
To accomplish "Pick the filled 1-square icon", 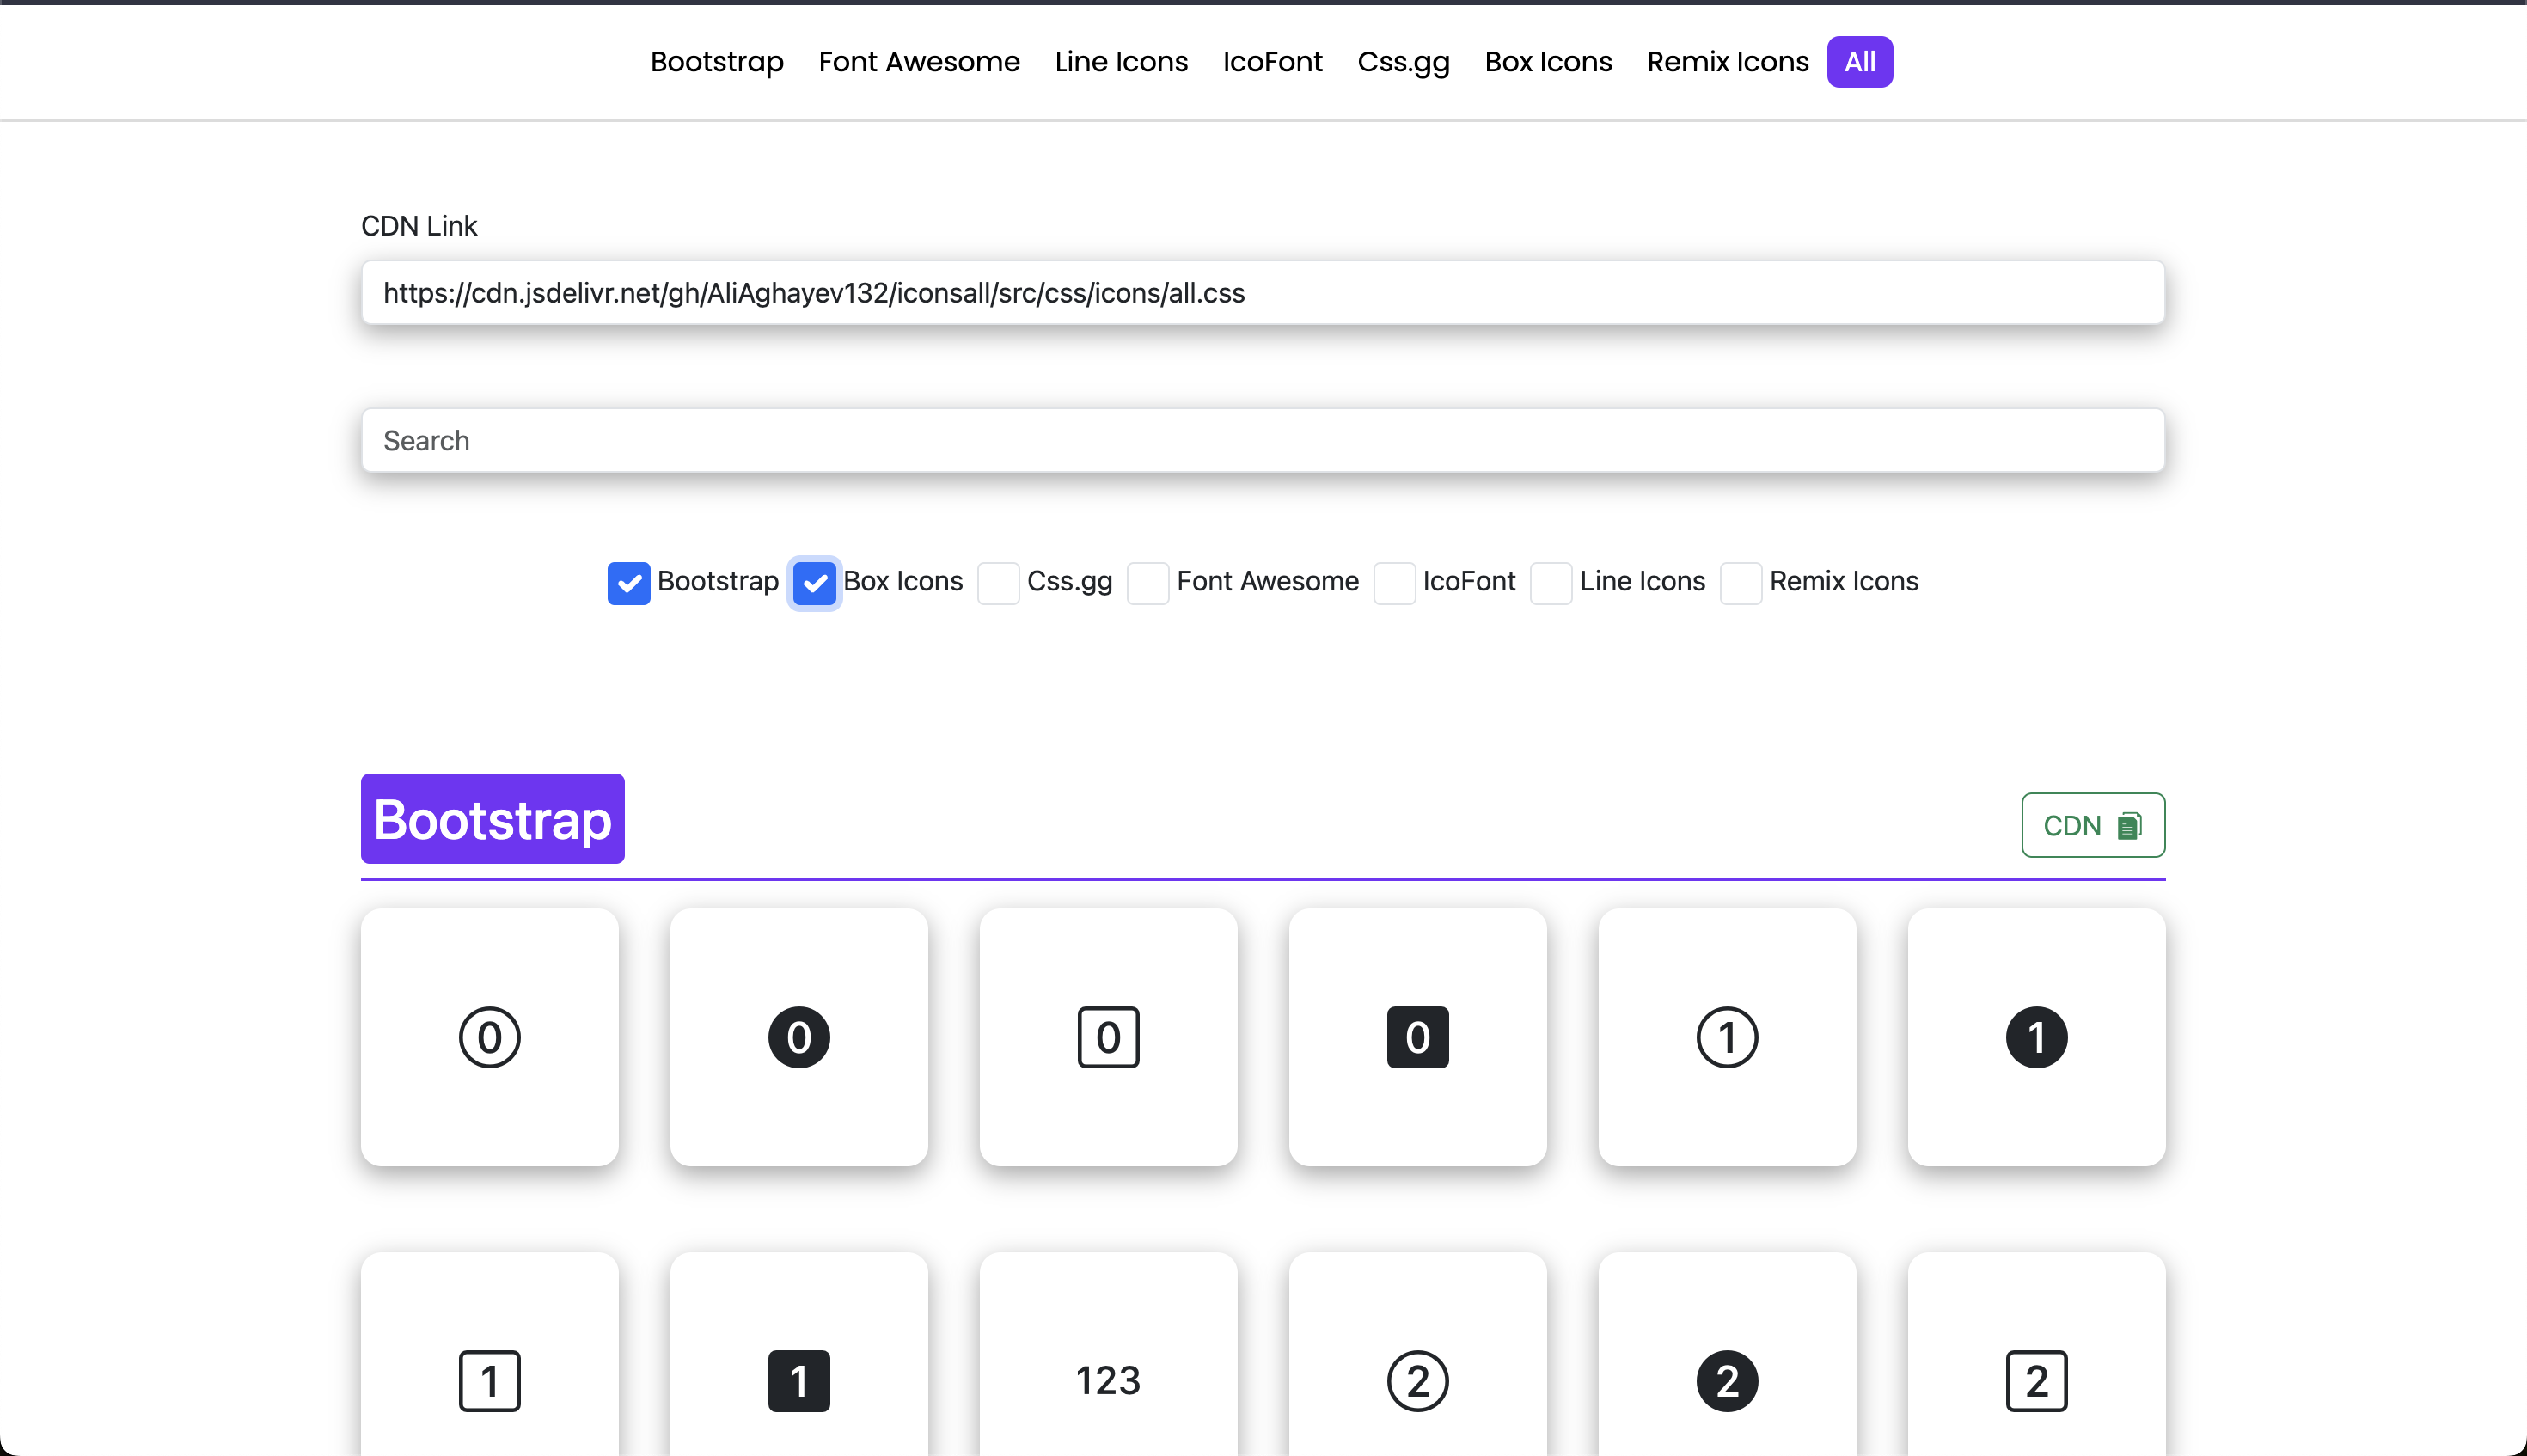I will point(798,1380).
